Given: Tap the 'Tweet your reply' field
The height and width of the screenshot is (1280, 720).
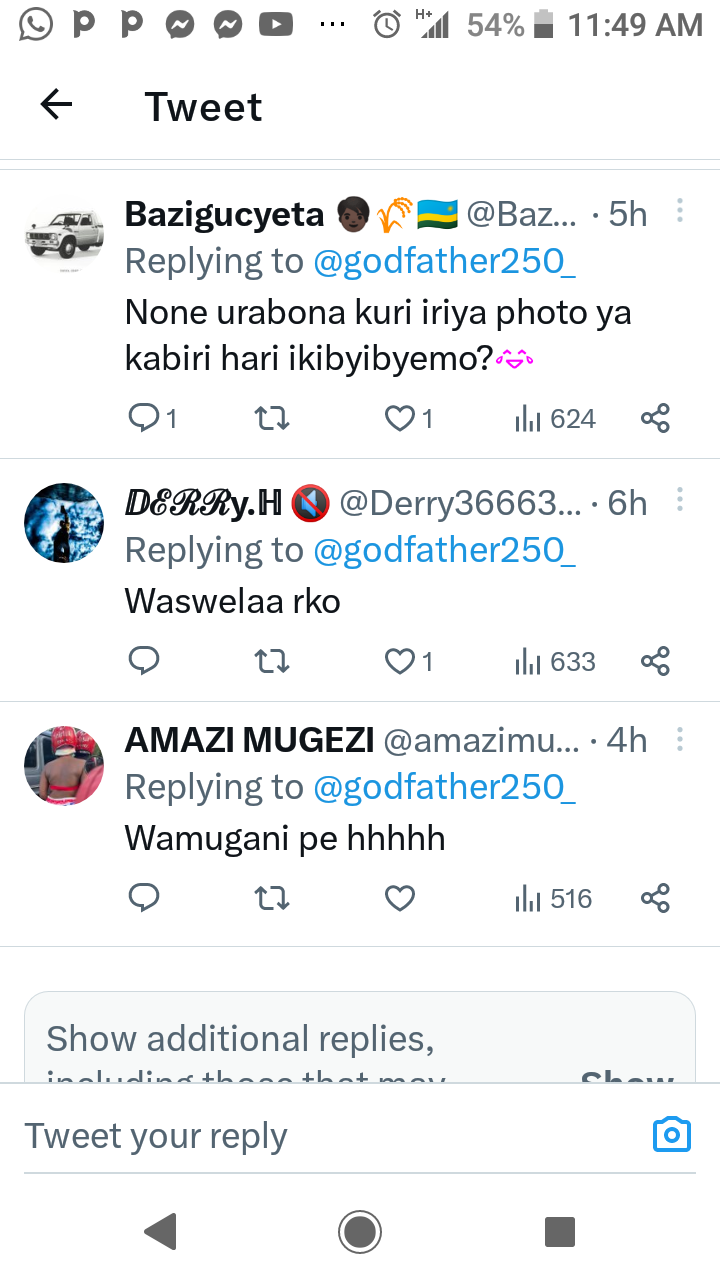Looking at the screenshot, I should click(x=300, y=1136).
